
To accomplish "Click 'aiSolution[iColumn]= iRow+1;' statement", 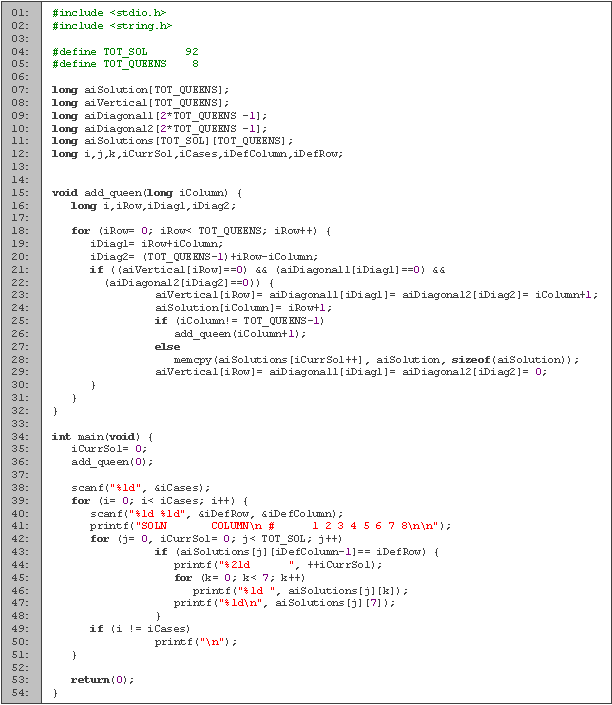I will tap(243, 308).
